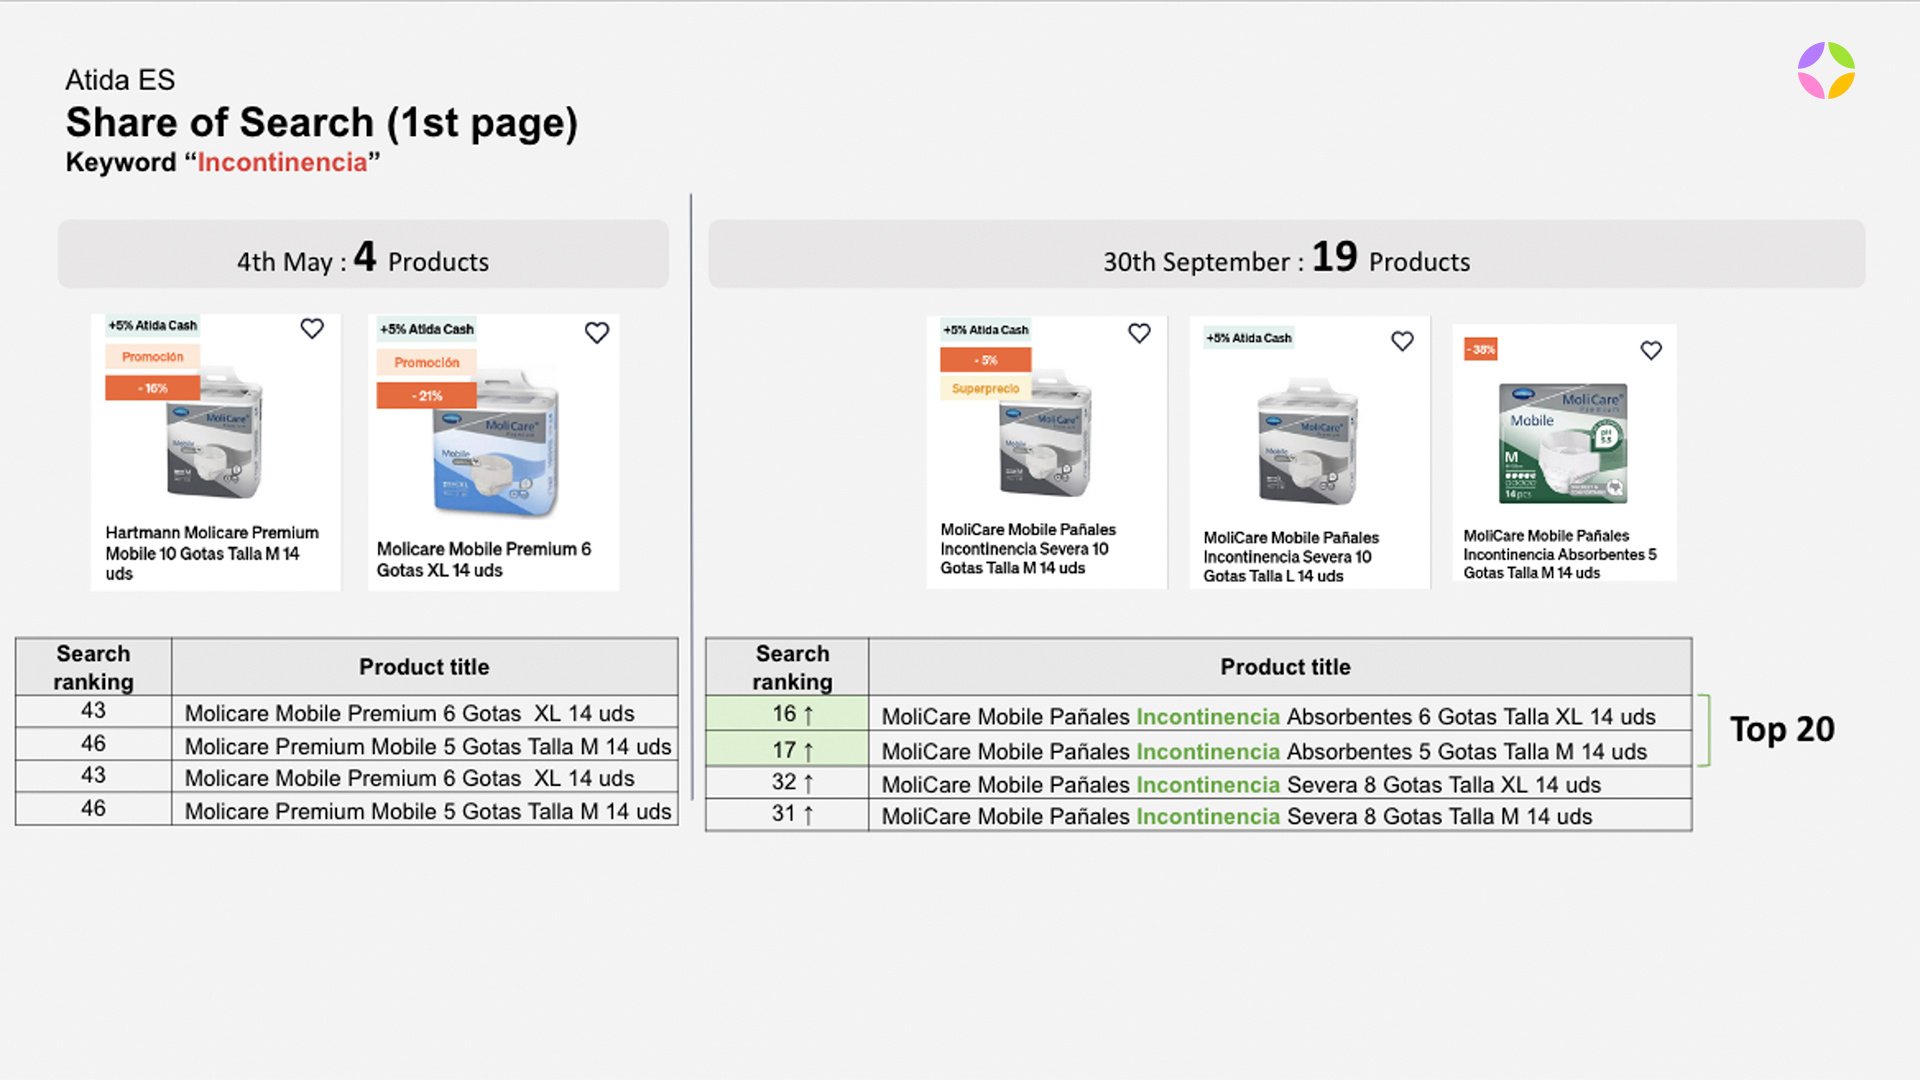Open the Hartmann Molicare Premium product image
Screen dimensions: 1920x1080
click(x=214, y=436)
